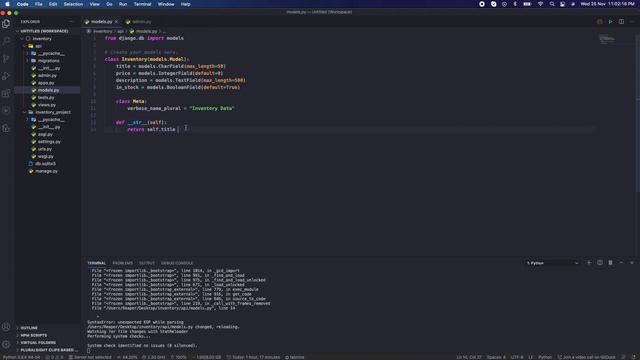The width and height of the screenshot is (640, 360).
Task: Create a new terminal with plus icon
Action: [589, 263]
